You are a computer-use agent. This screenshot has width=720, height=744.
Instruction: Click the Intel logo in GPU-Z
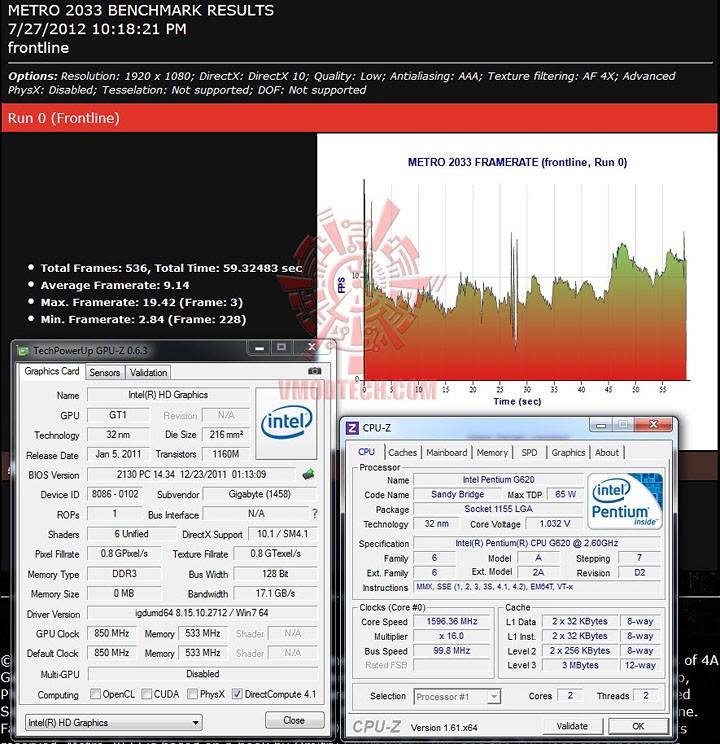point(286,423)
